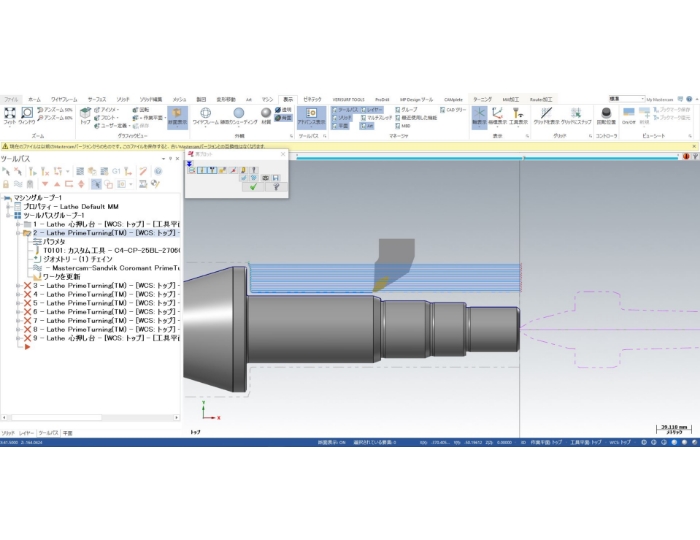
Task: Click the backplot progress slider bar
Action: point(488,157)
